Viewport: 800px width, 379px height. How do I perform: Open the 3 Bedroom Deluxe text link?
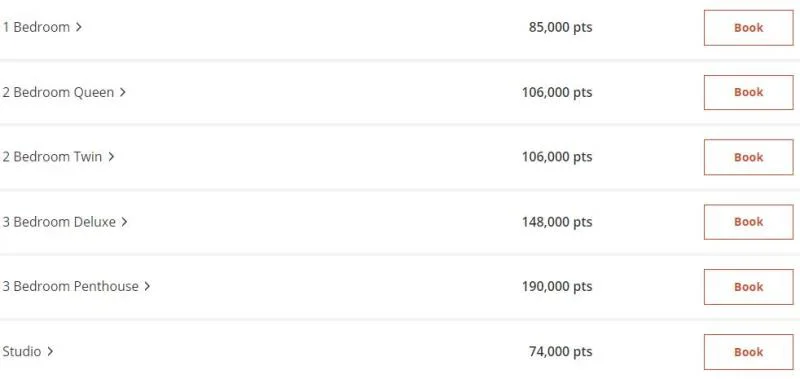pyautogui.click(x=59, y=222)
